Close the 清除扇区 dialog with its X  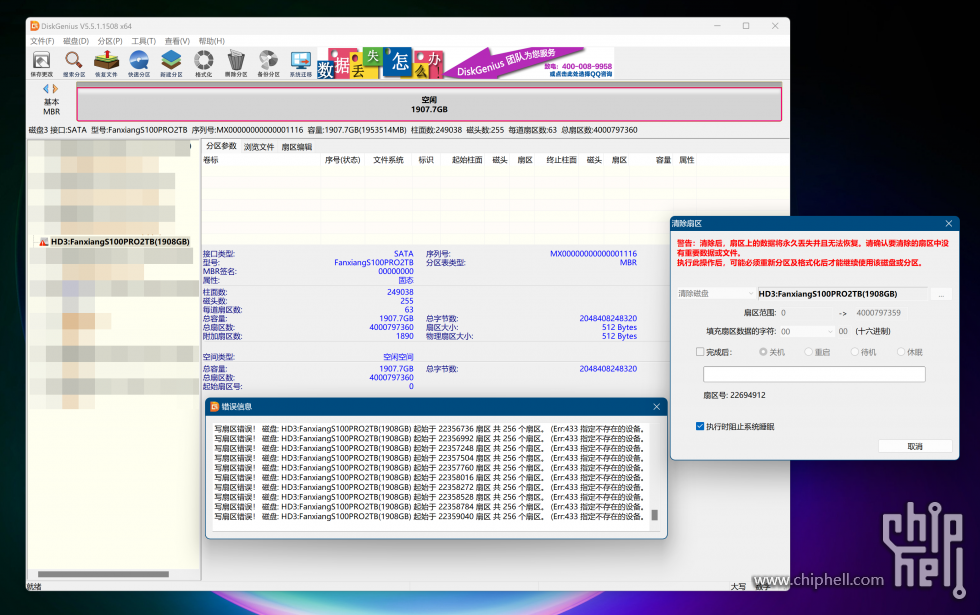pos(949,224)
